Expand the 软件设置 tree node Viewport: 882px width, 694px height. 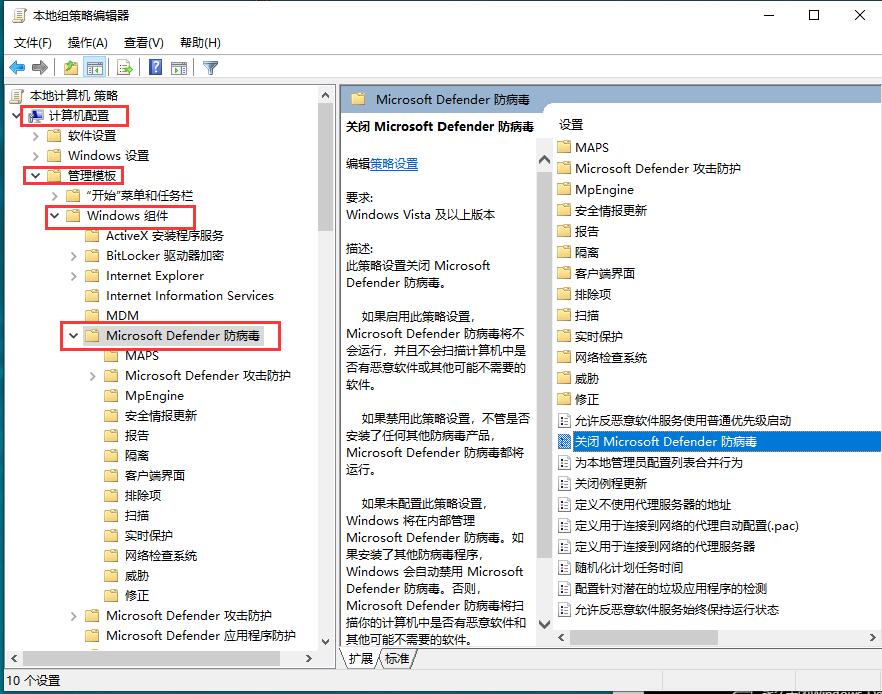click(x=36, y=136)
